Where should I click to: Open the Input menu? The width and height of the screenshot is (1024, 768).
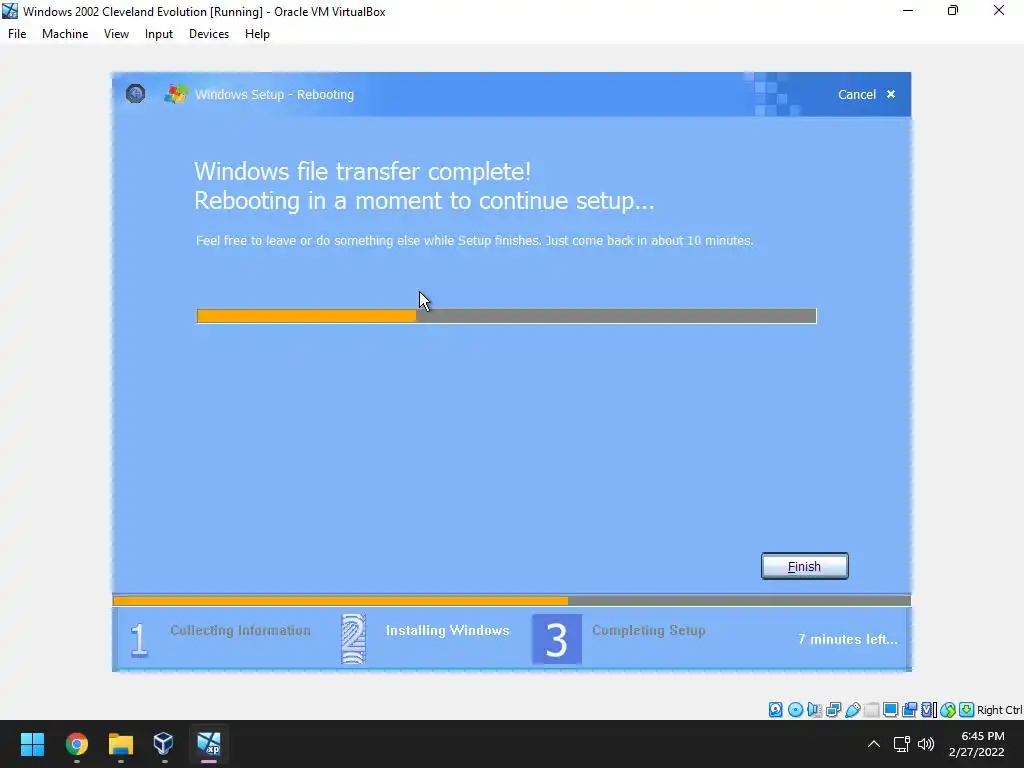(159, 34)
